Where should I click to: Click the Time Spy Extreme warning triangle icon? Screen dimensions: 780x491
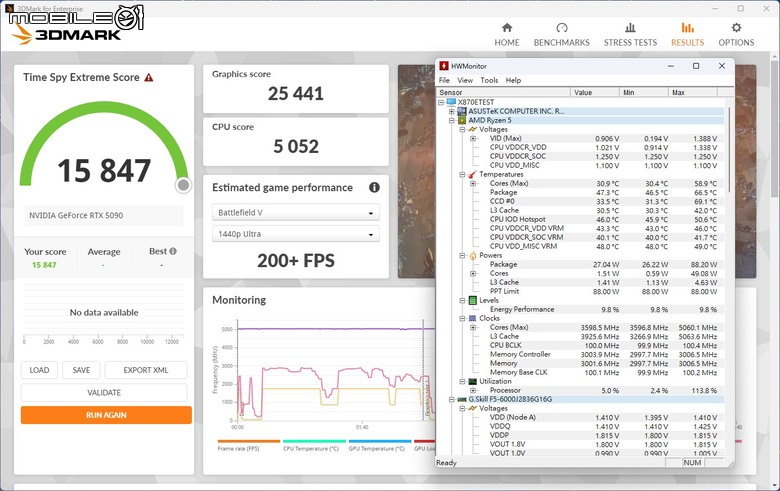point(149,78)
